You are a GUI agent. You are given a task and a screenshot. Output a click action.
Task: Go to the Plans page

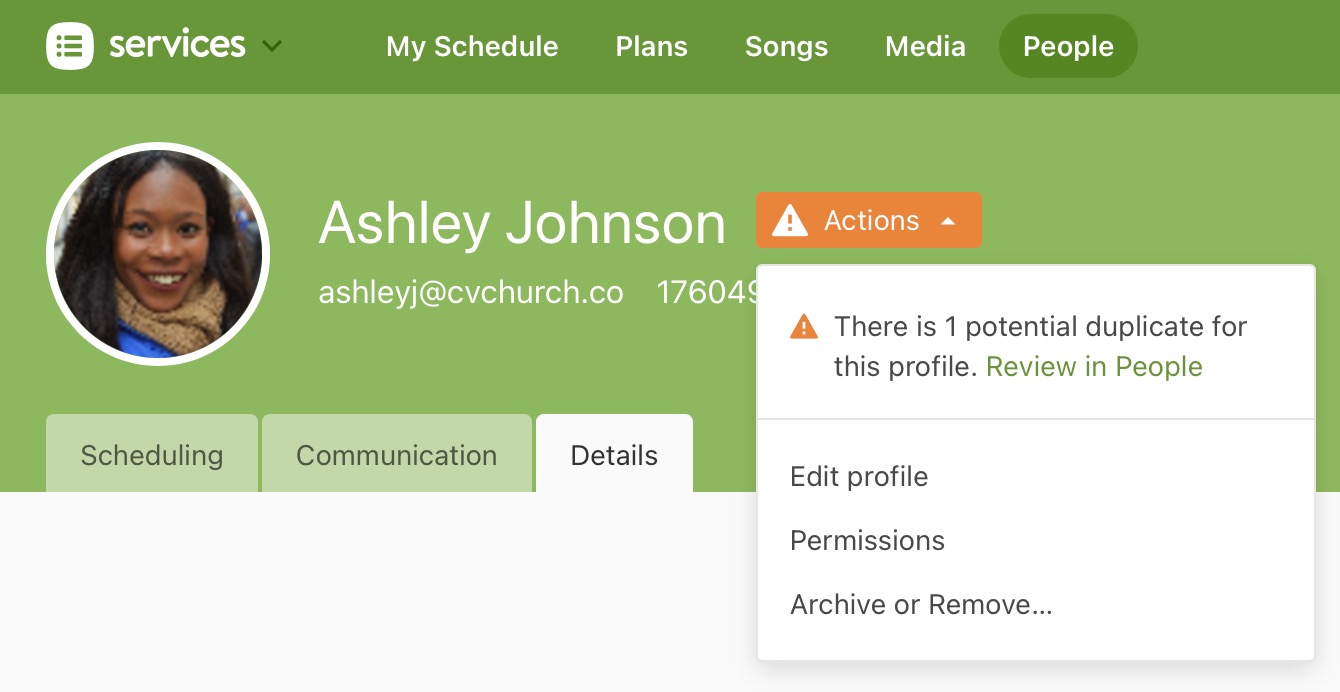click(x=651, y=47)
